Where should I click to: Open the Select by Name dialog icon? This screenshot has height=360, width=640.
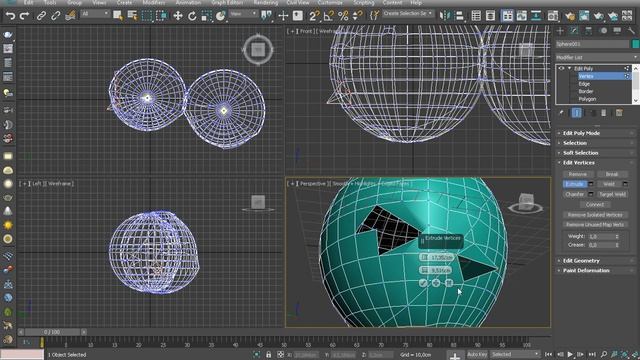point(132,16)
